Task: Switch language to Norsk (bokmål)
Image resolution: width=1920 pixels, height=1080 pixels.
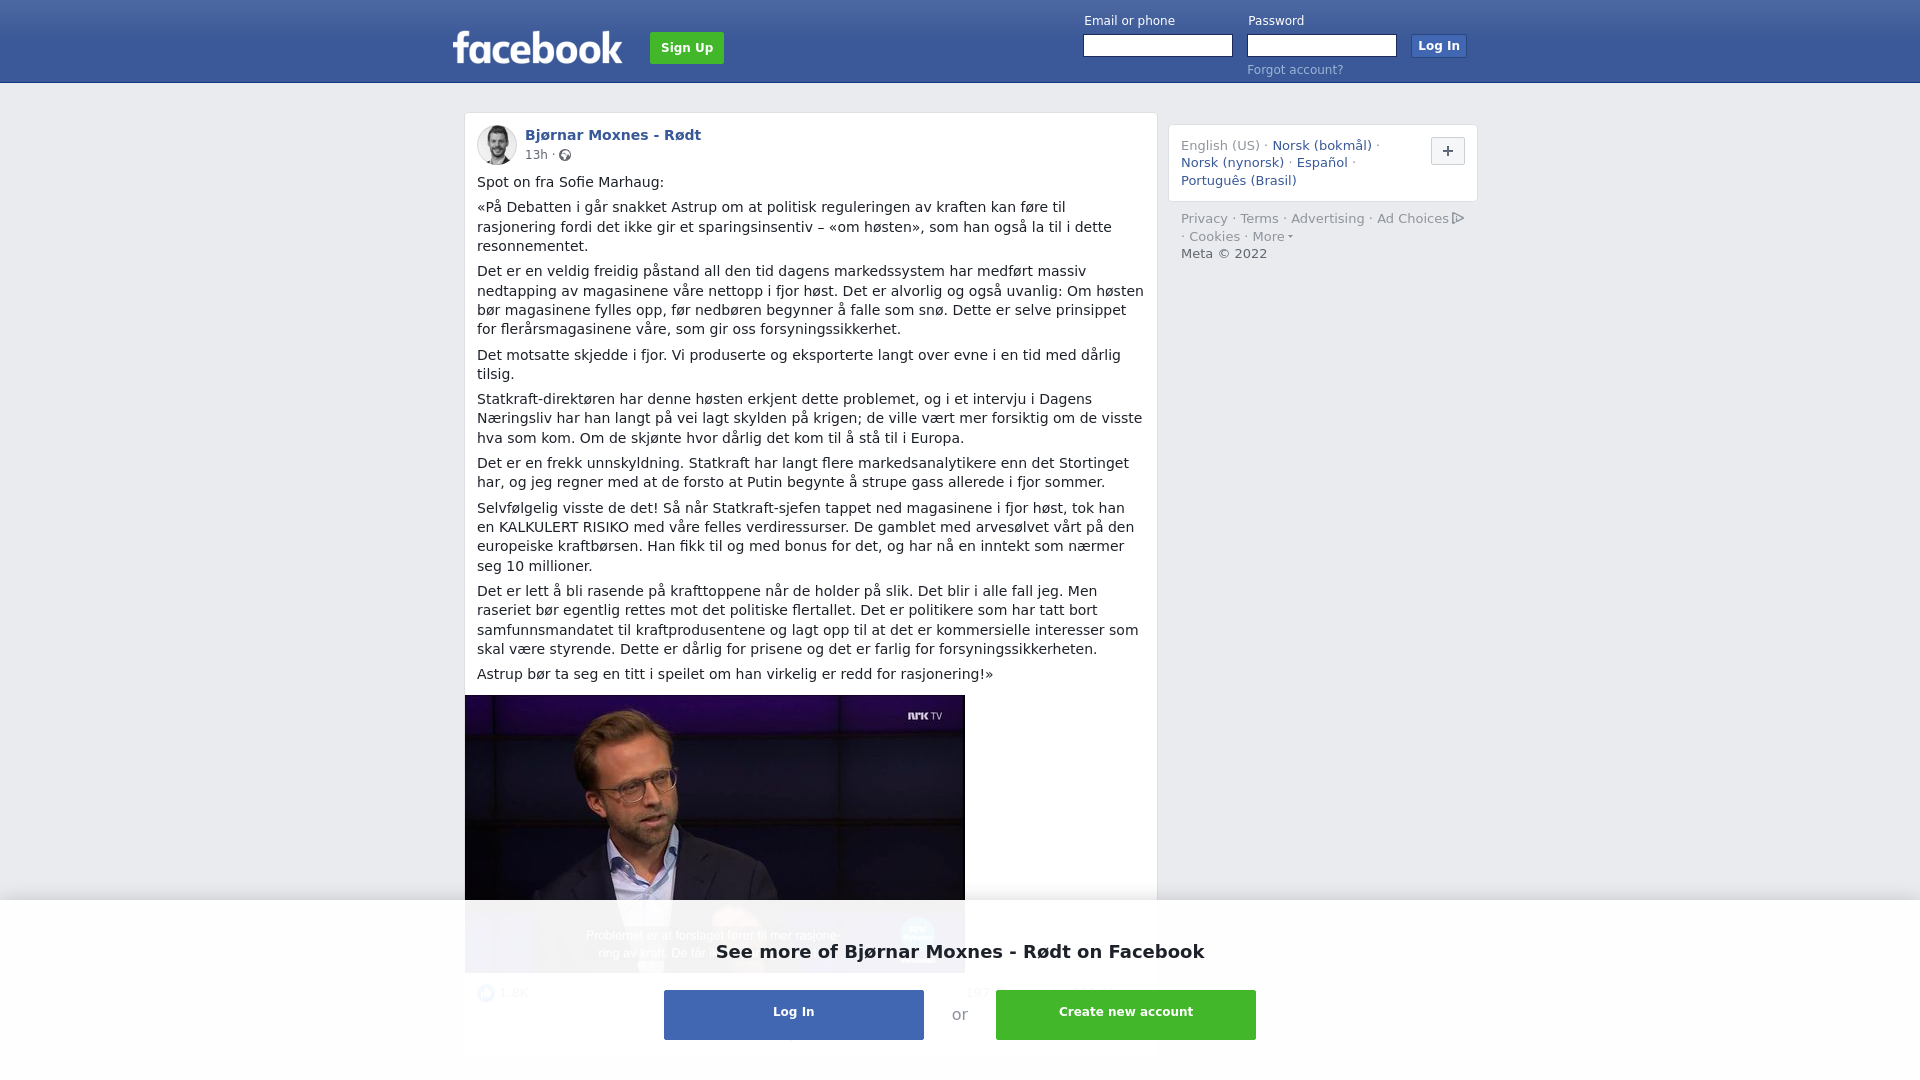Action: point(1322,146)
